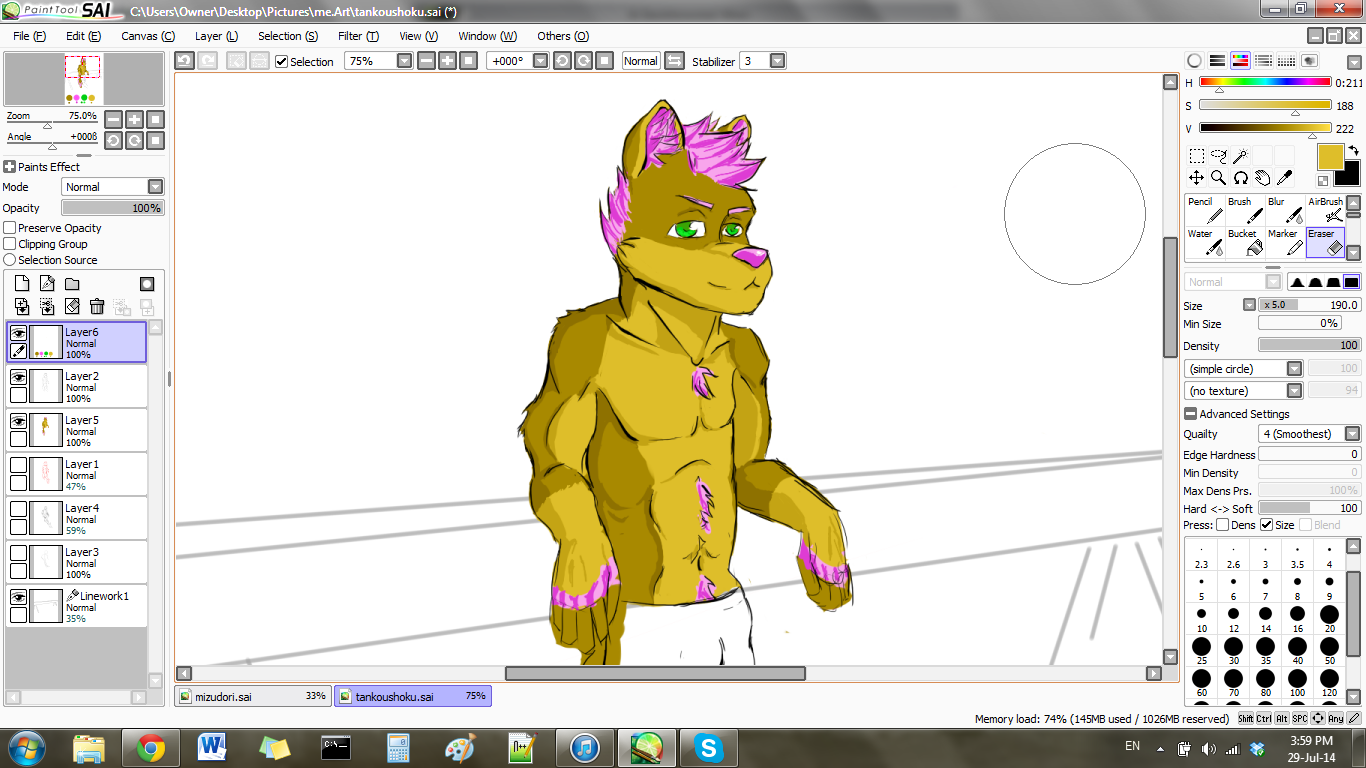Enable the Dens pressure checkbox
This screenshot has height=768, width=1366.
[x=1222, y=525]
